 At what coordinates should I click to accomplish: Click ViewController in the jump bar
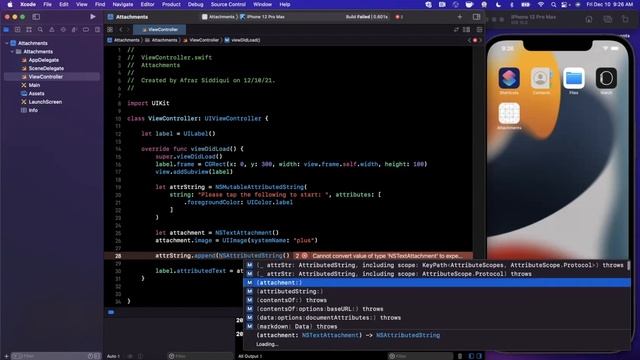pos(201,40)
